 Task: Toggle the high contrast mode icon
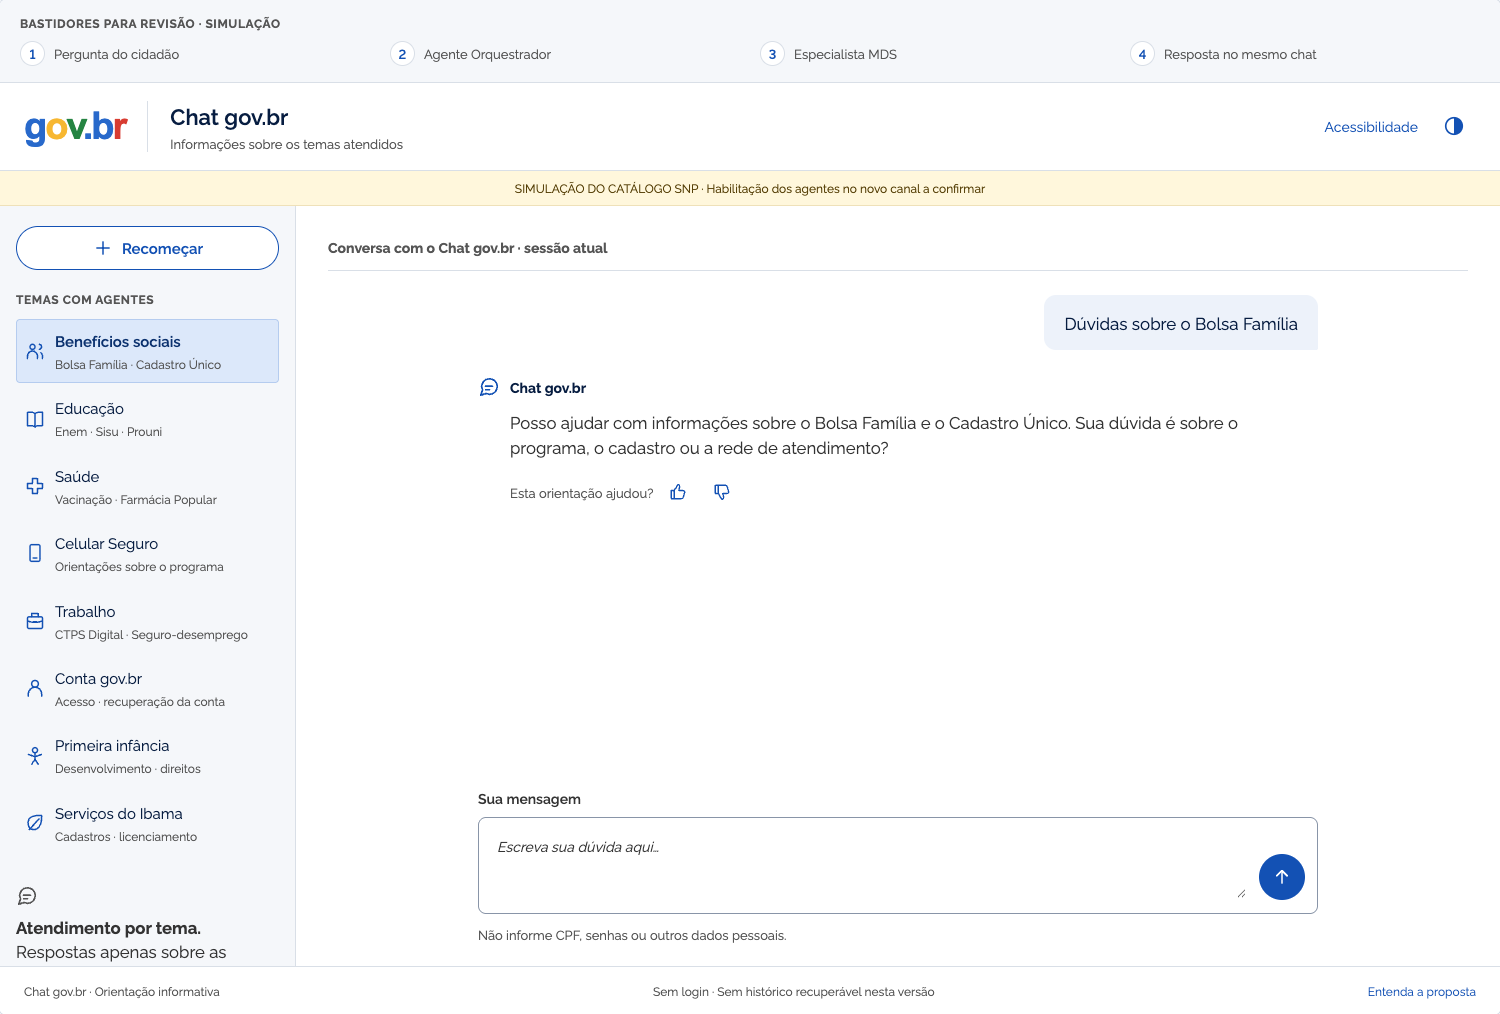(x=1454, y=126)
